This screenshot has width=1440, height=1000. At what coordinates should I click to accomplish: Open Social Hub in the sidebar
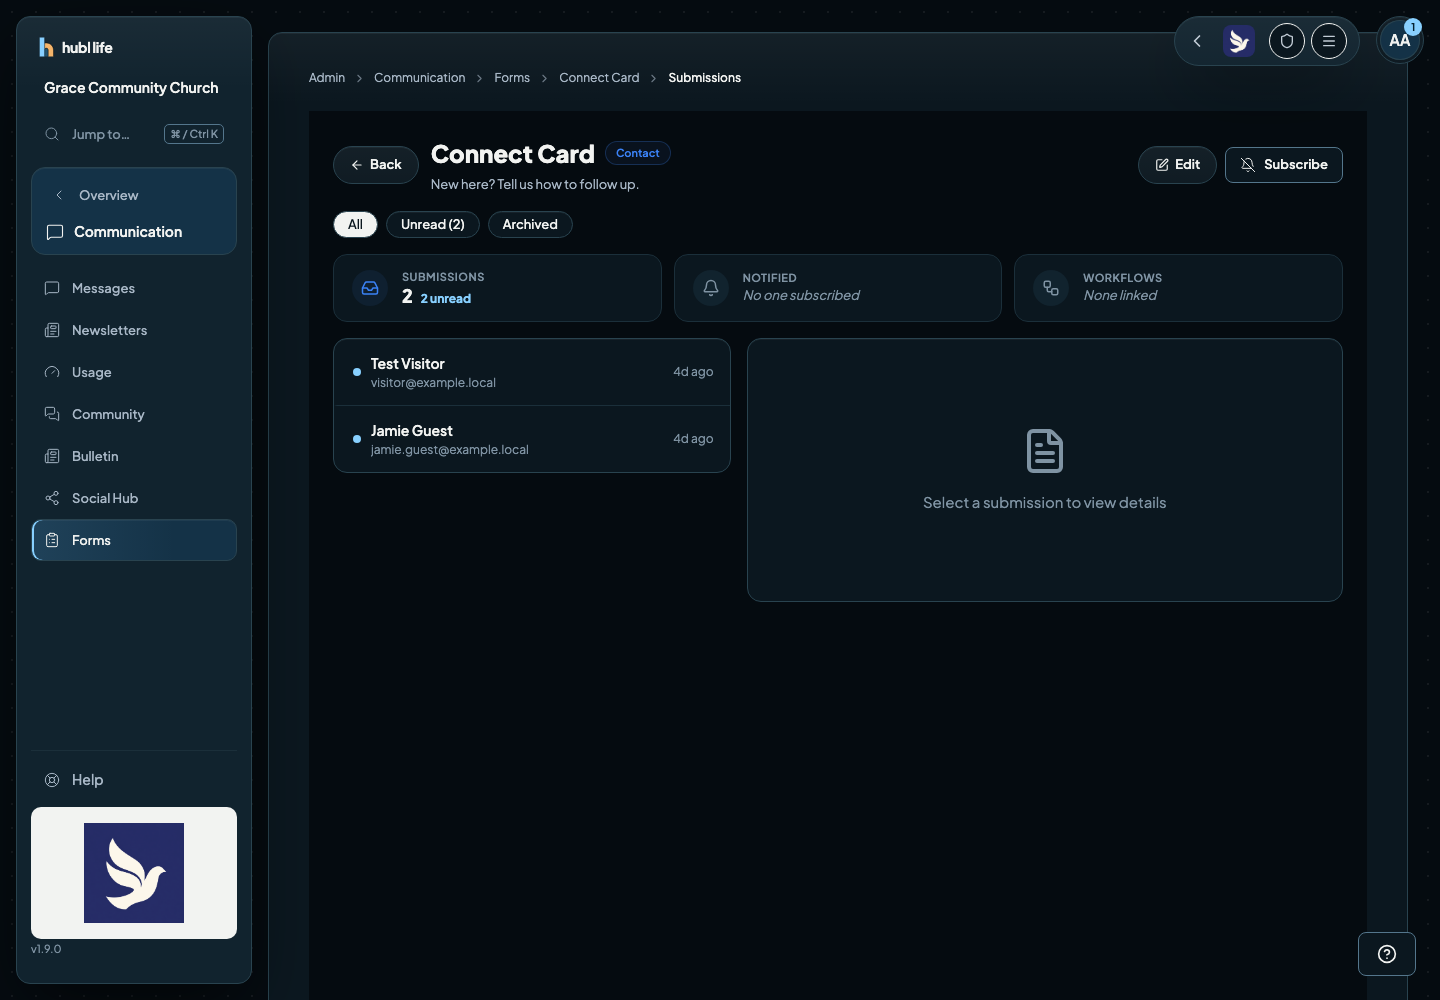(134, 498)
